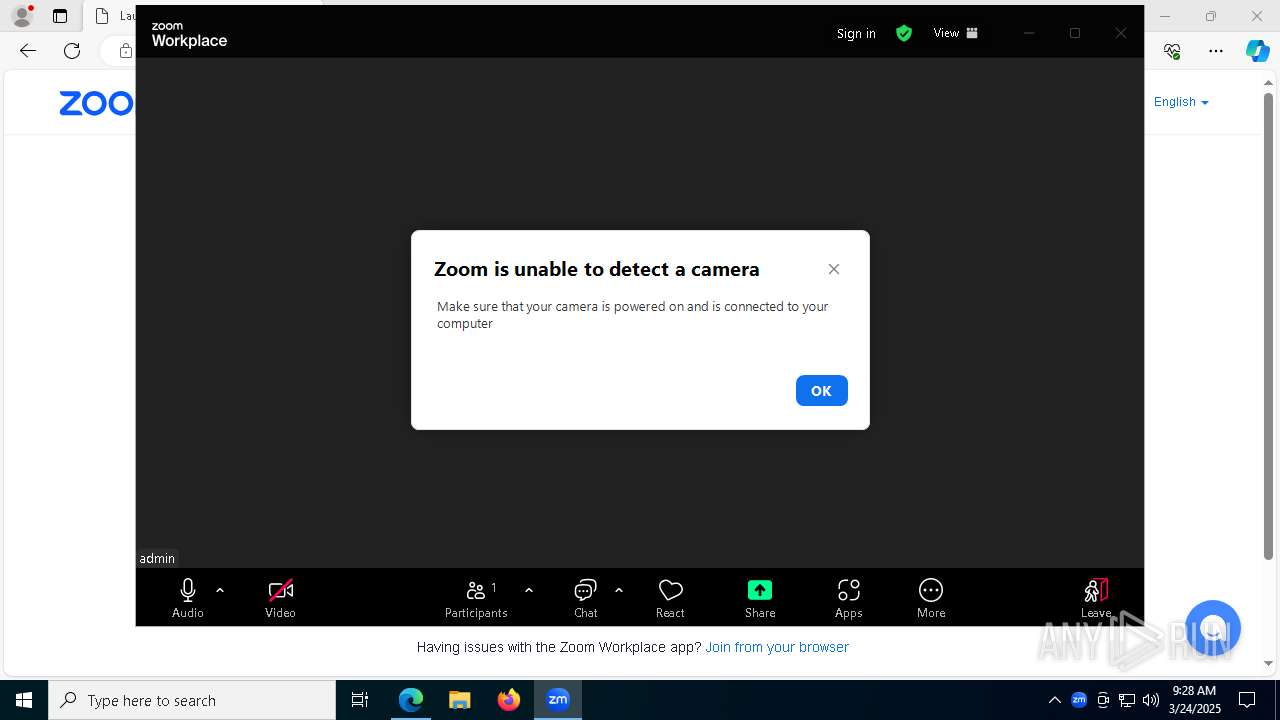
Task: Click the admin name label in the video
Action: coord(157,559)
